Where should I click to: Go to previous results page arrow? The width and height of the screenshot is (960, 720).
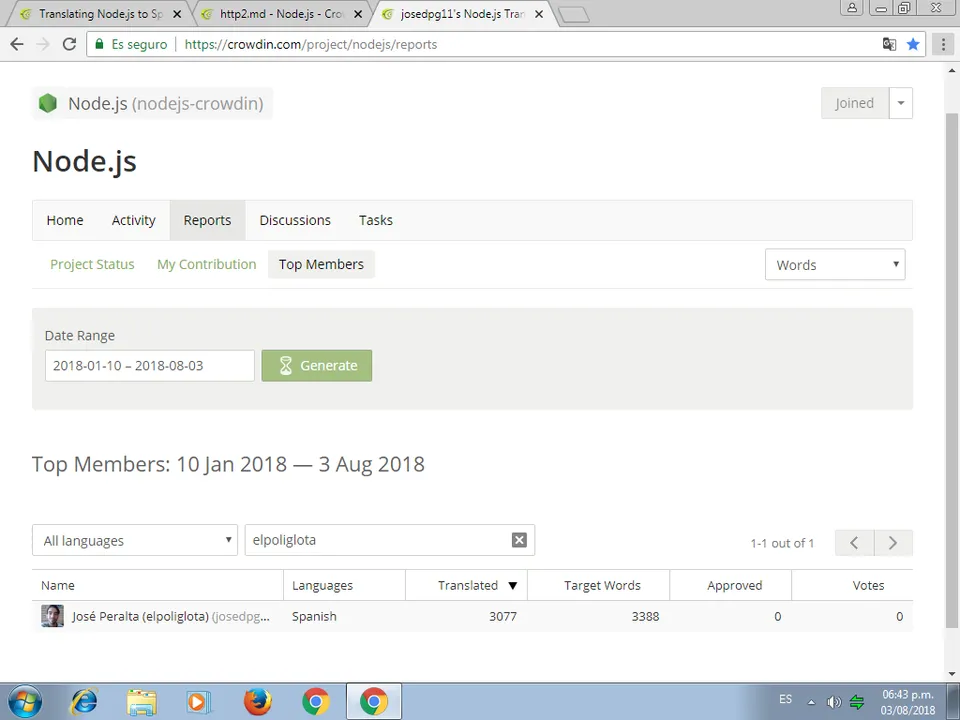pyautogui.click(x=854, y=542)
